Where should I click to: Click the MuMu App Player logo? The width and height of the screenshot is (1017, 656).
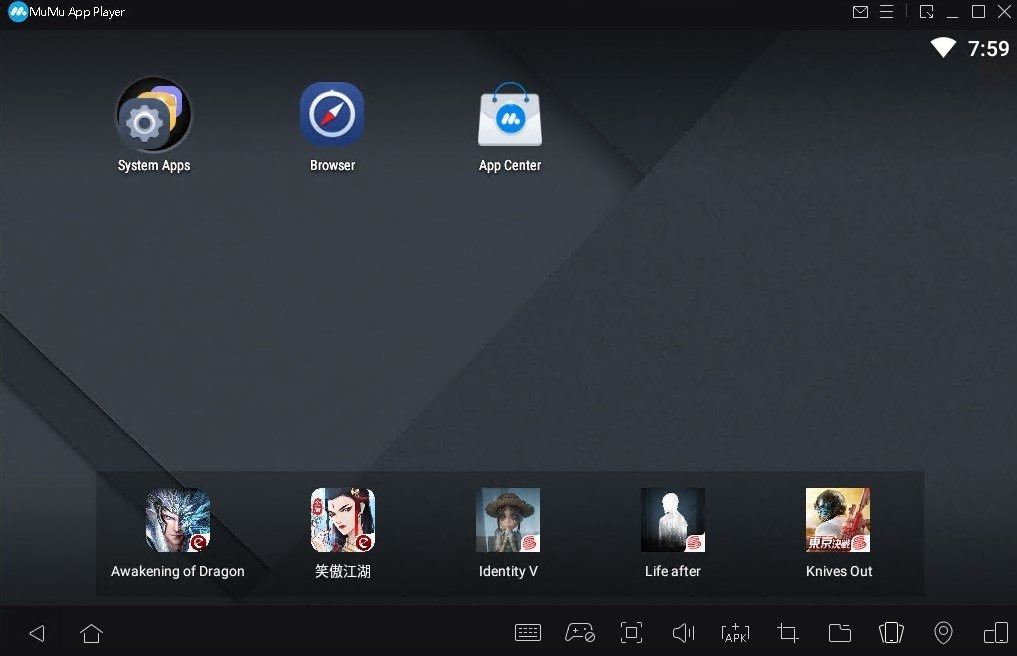(x=18, y=12)
